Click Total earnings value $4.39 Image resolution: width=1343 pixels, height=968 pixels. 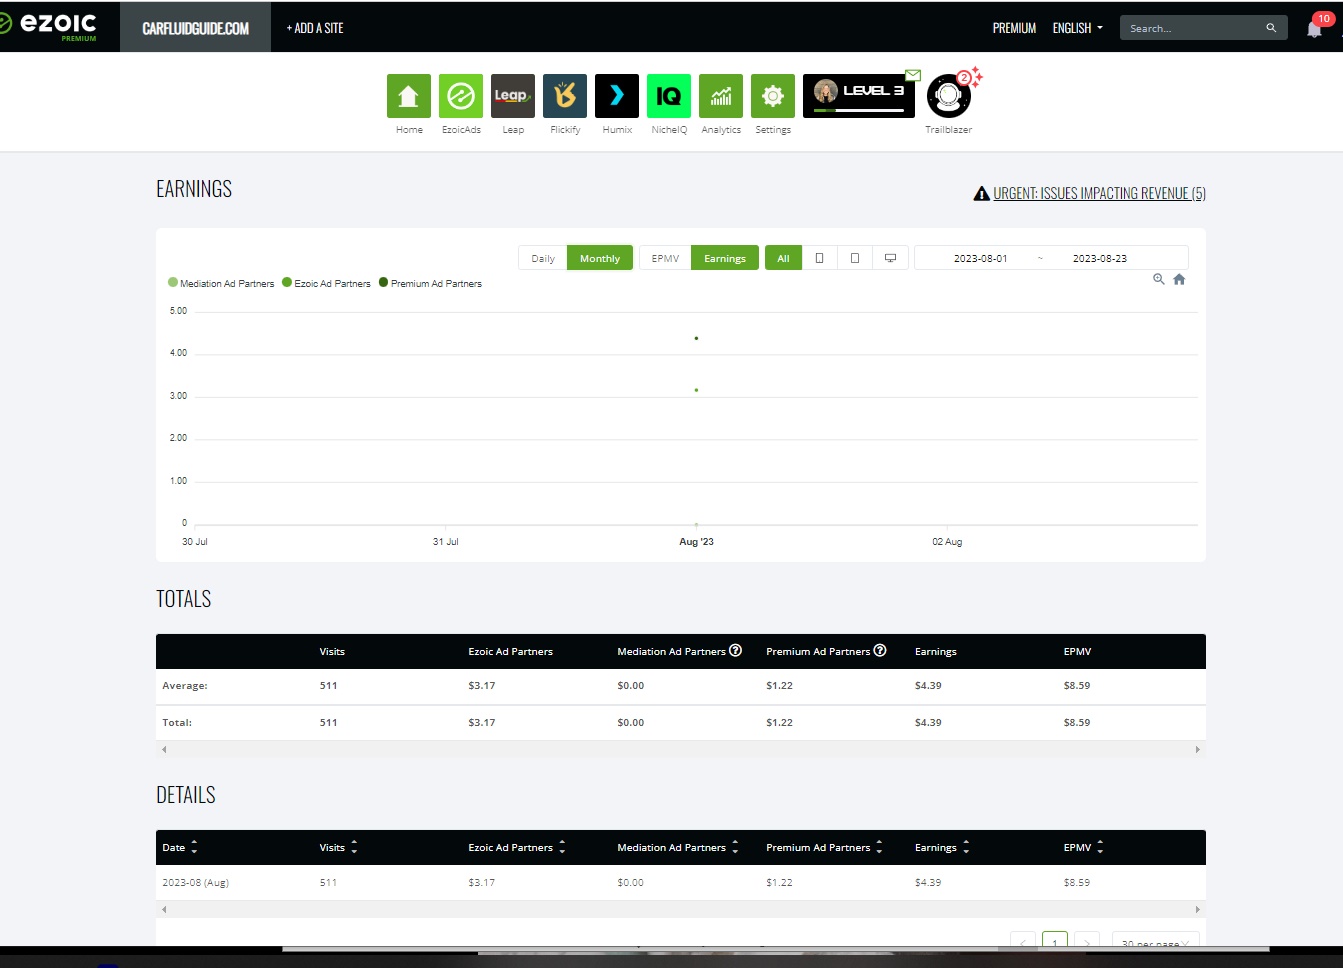point(928,722)
